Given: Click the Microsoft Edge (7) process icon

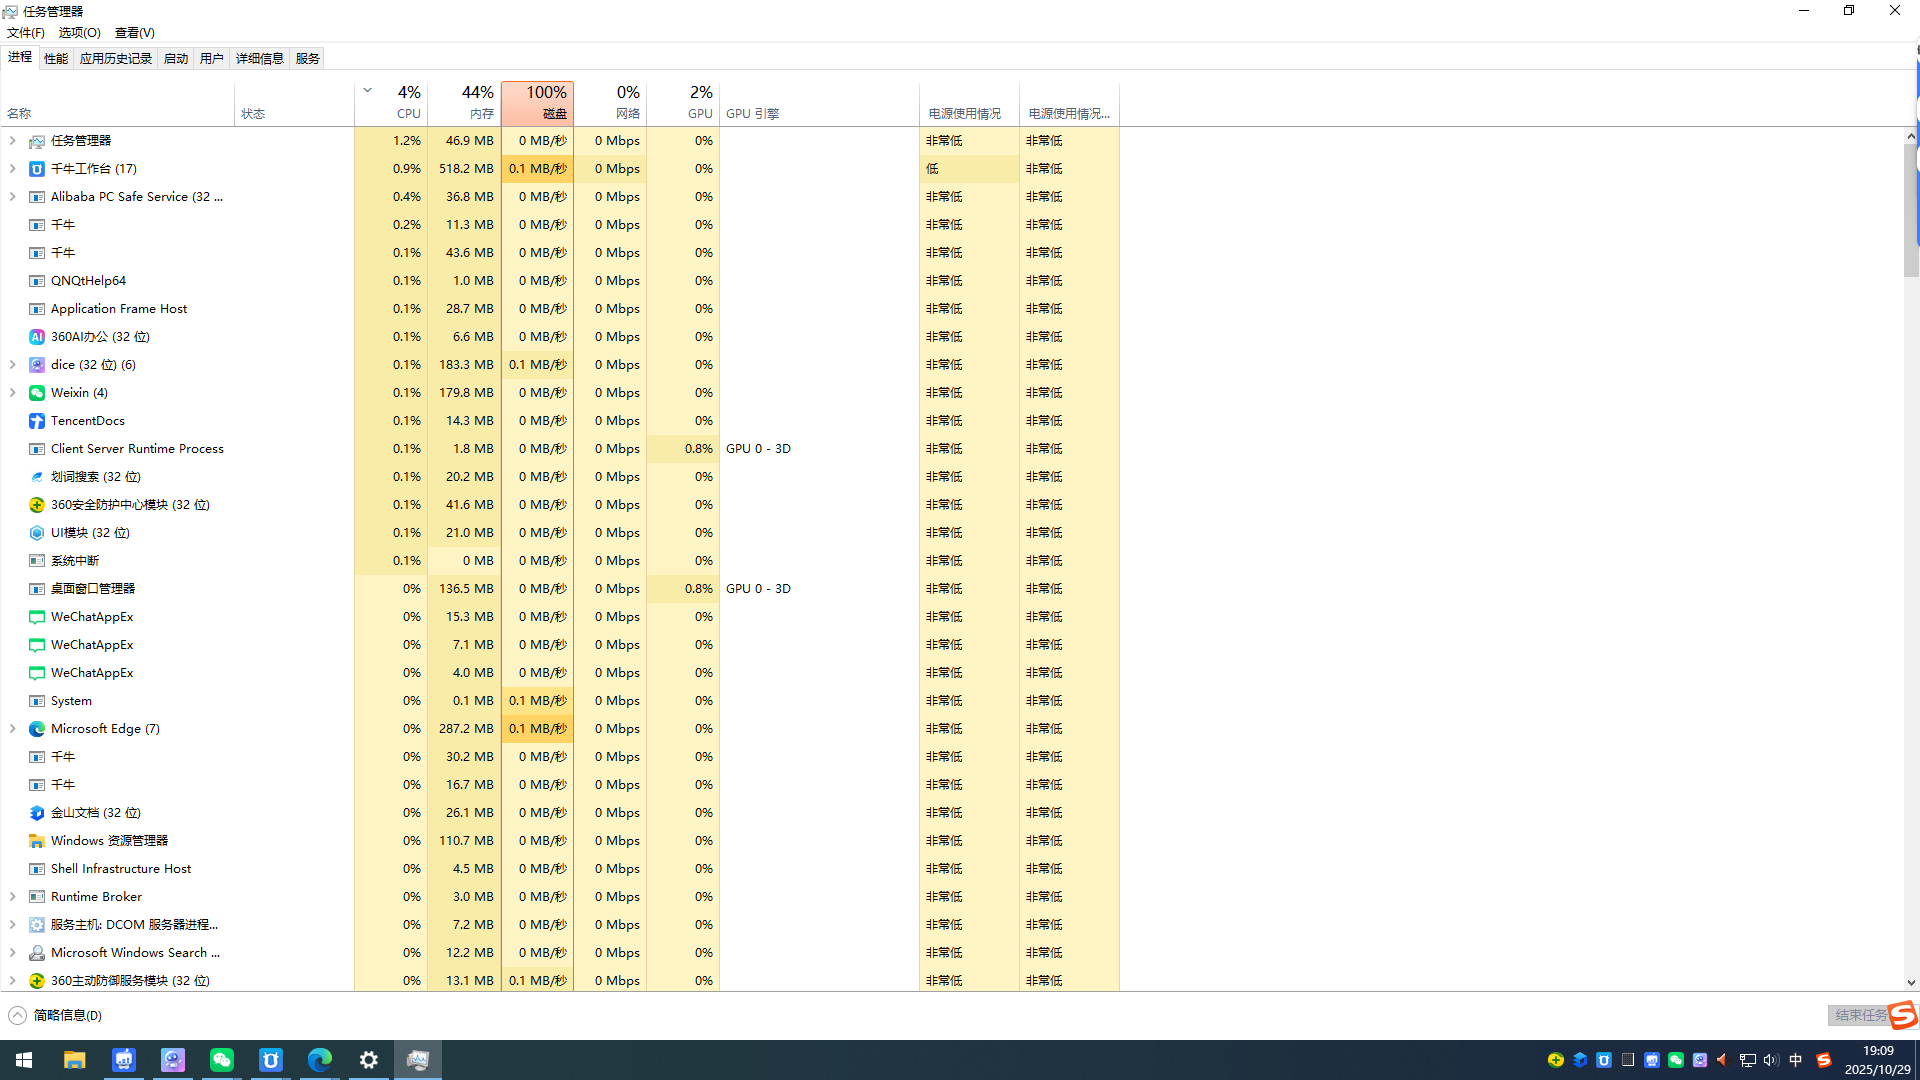Looking at the screenshot, I should click(x=37, y=729).
